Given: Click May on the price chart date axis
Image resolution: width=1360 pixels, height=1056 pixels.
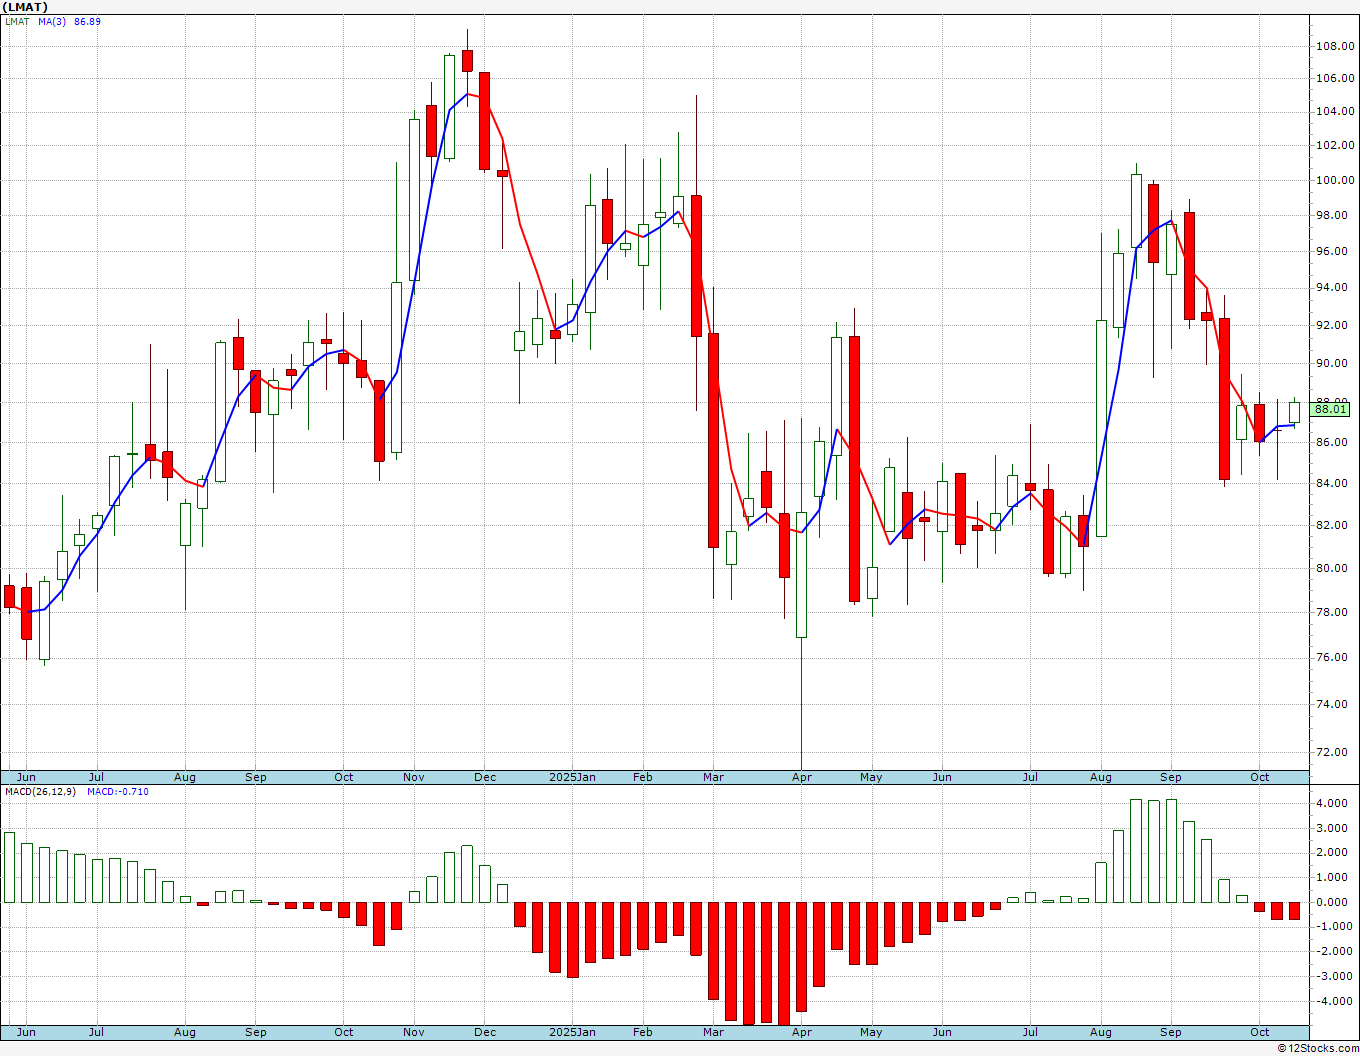Looking at the screenshot, I should [x=871, y=777].
